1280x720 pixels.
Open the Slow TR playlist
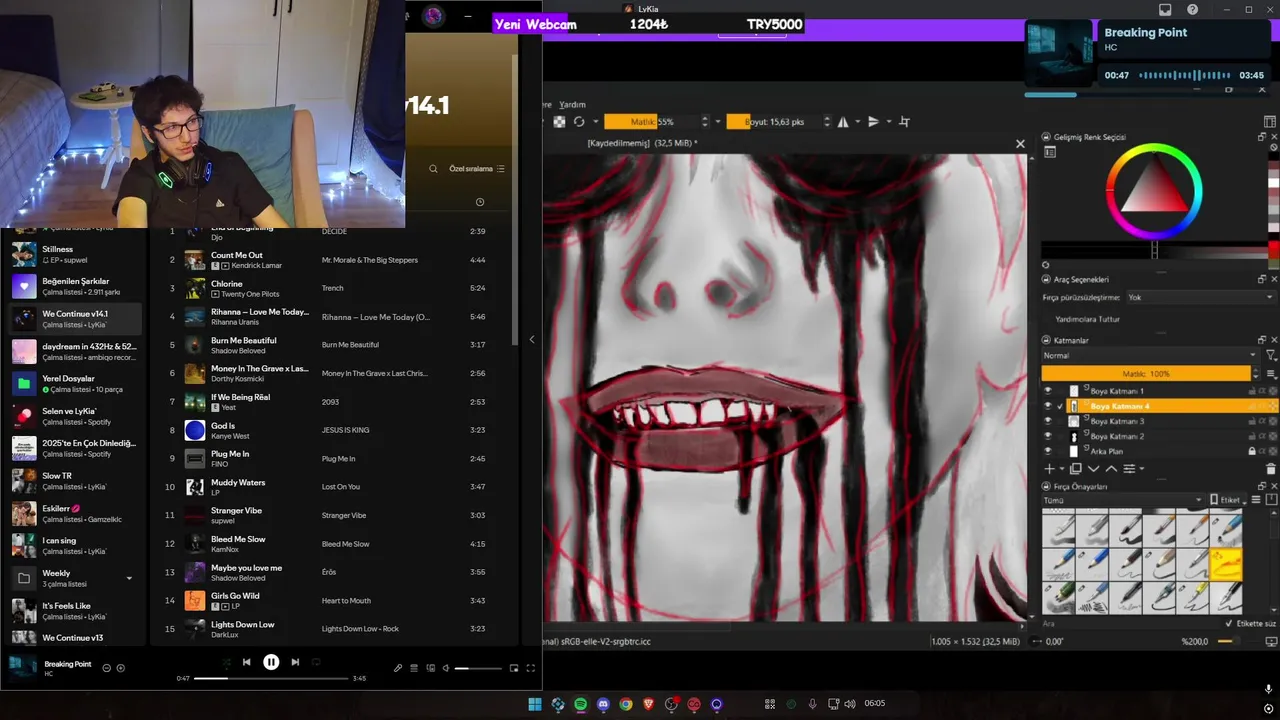[76, 481]
